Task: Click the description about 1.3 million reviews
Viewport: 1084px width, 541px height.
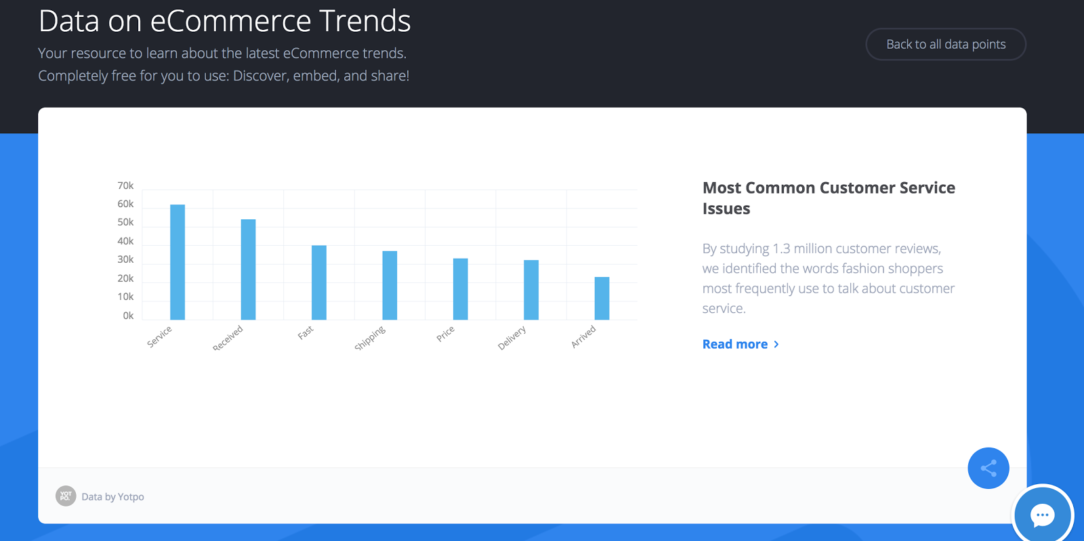Action: coord(828,278)
